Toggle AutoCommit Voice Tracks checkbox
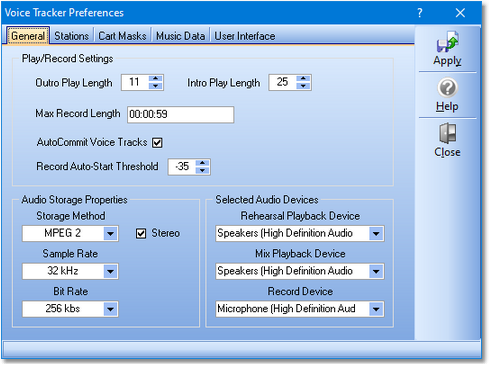 157,143
